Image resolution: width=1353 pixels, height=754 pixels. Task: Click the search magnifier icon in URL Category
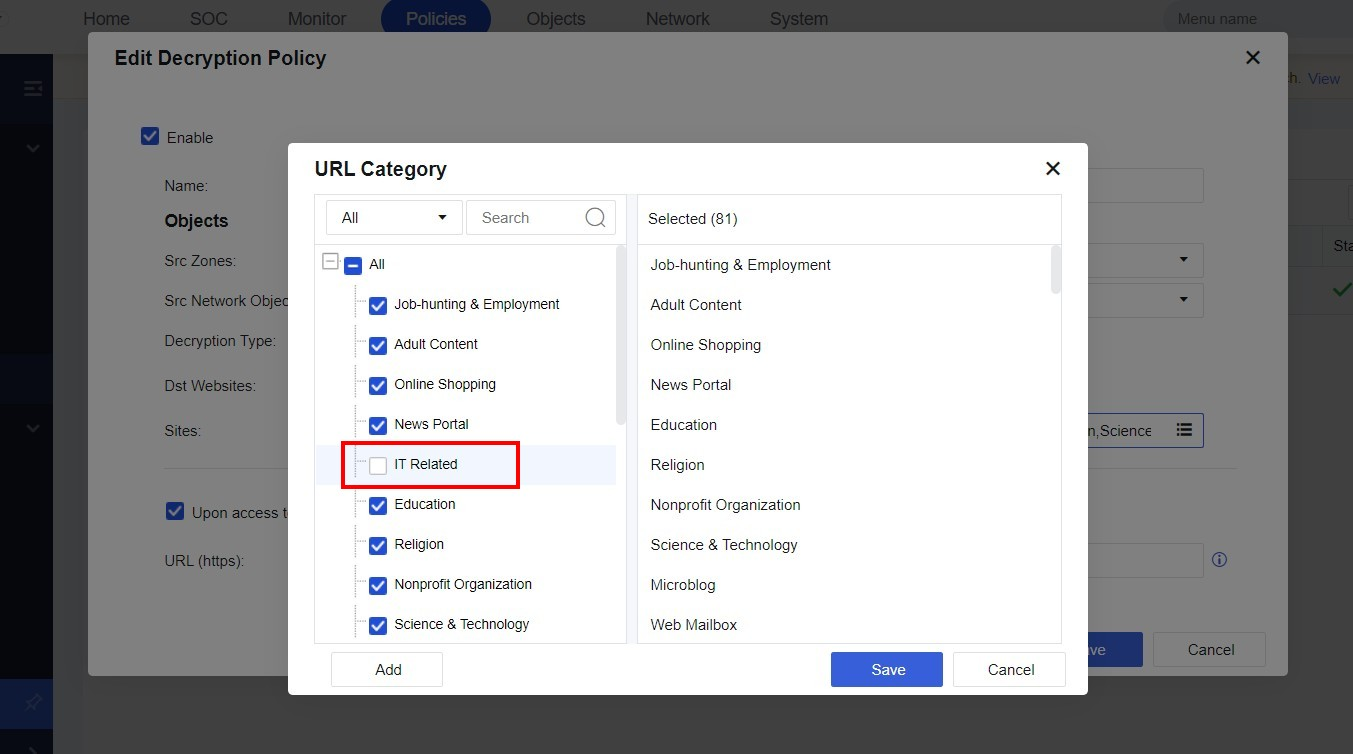pyautogui.click(x=595, y=217)
